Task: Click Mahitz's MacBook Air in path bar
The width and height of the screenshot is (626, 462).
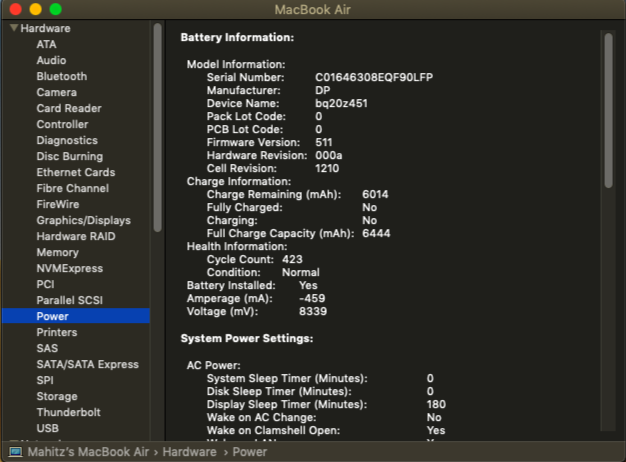Action: [88, 452]
